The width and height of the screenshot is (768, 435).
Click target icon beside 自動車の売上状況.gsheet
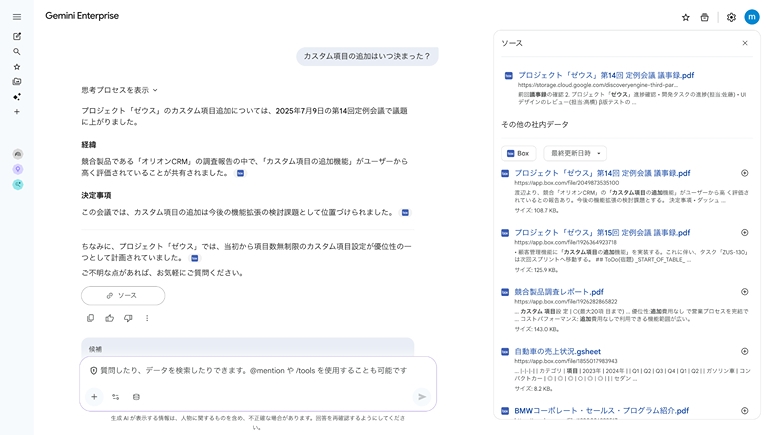(x=744, y=352)
